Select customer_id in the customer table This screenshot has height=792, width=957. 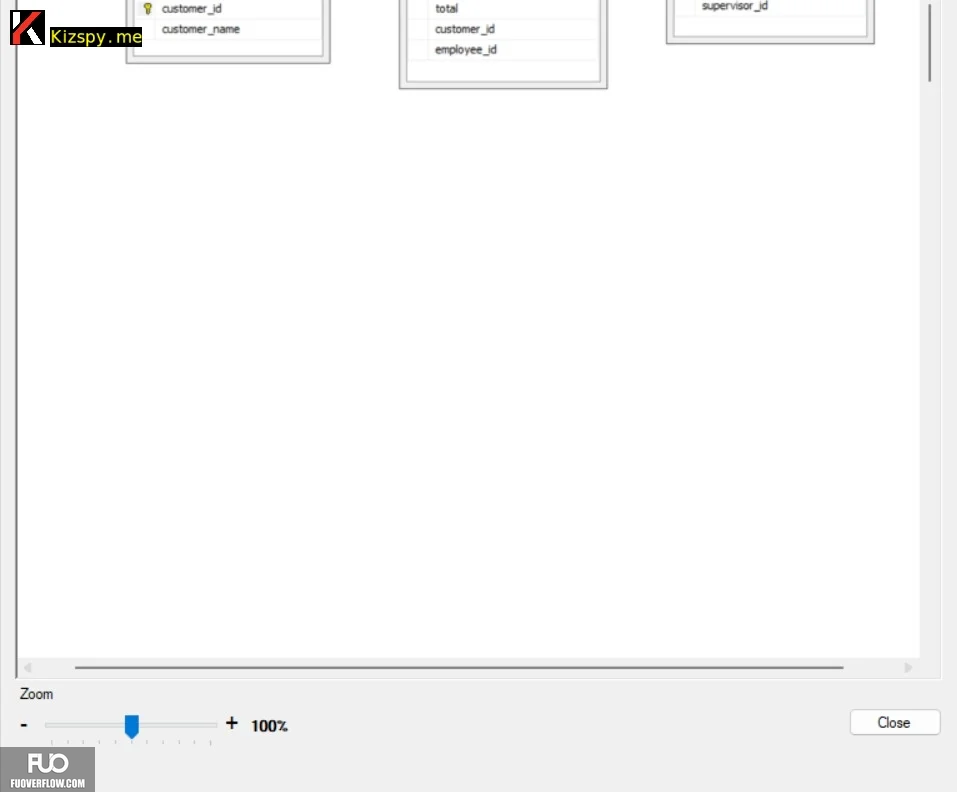191,9
